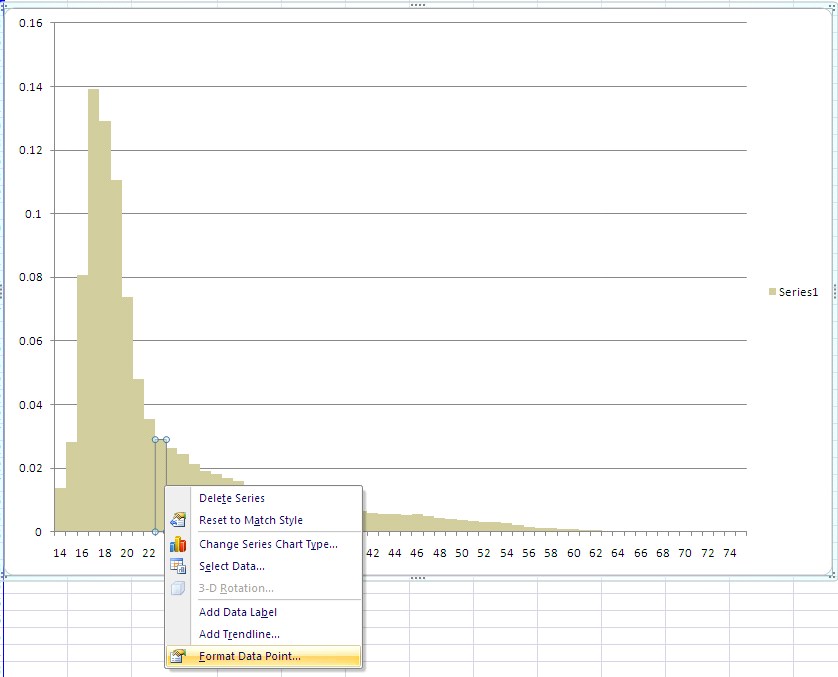Click the greyed 3-D Rotation icon

click(178, 588)
